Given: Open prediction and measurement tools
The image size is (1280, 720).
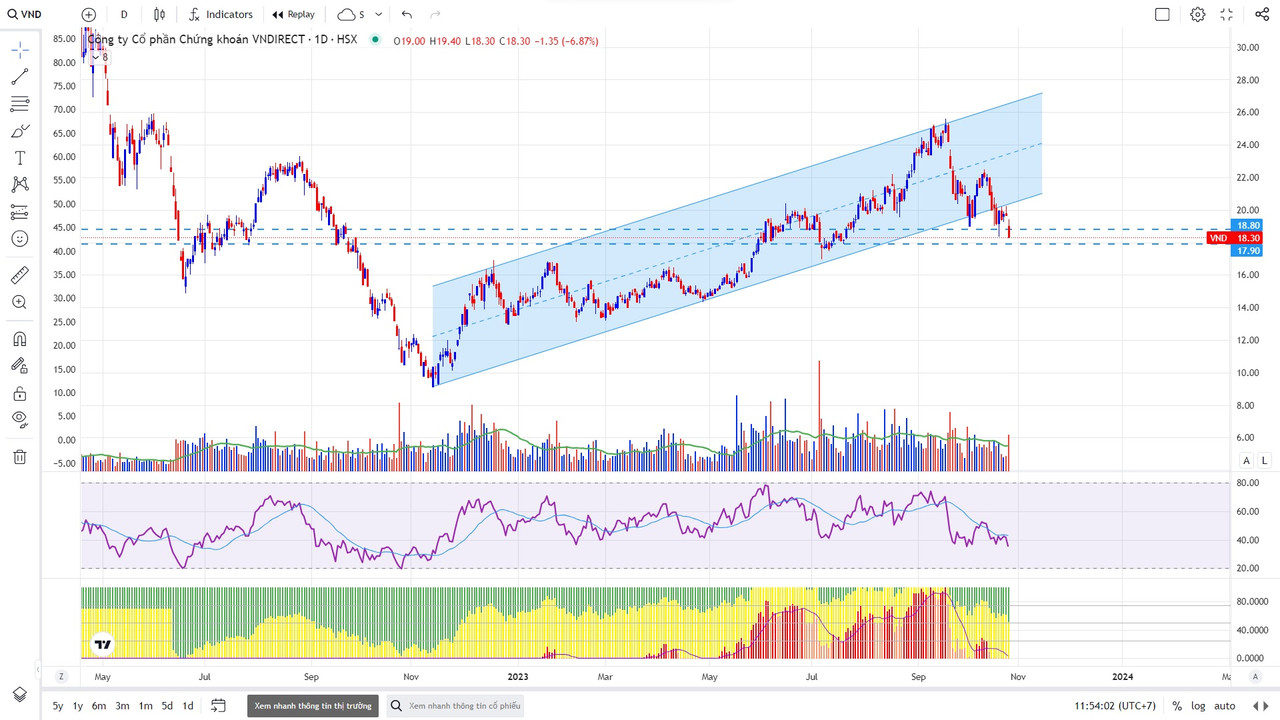Looking at the screenshot, I should 20,212.
